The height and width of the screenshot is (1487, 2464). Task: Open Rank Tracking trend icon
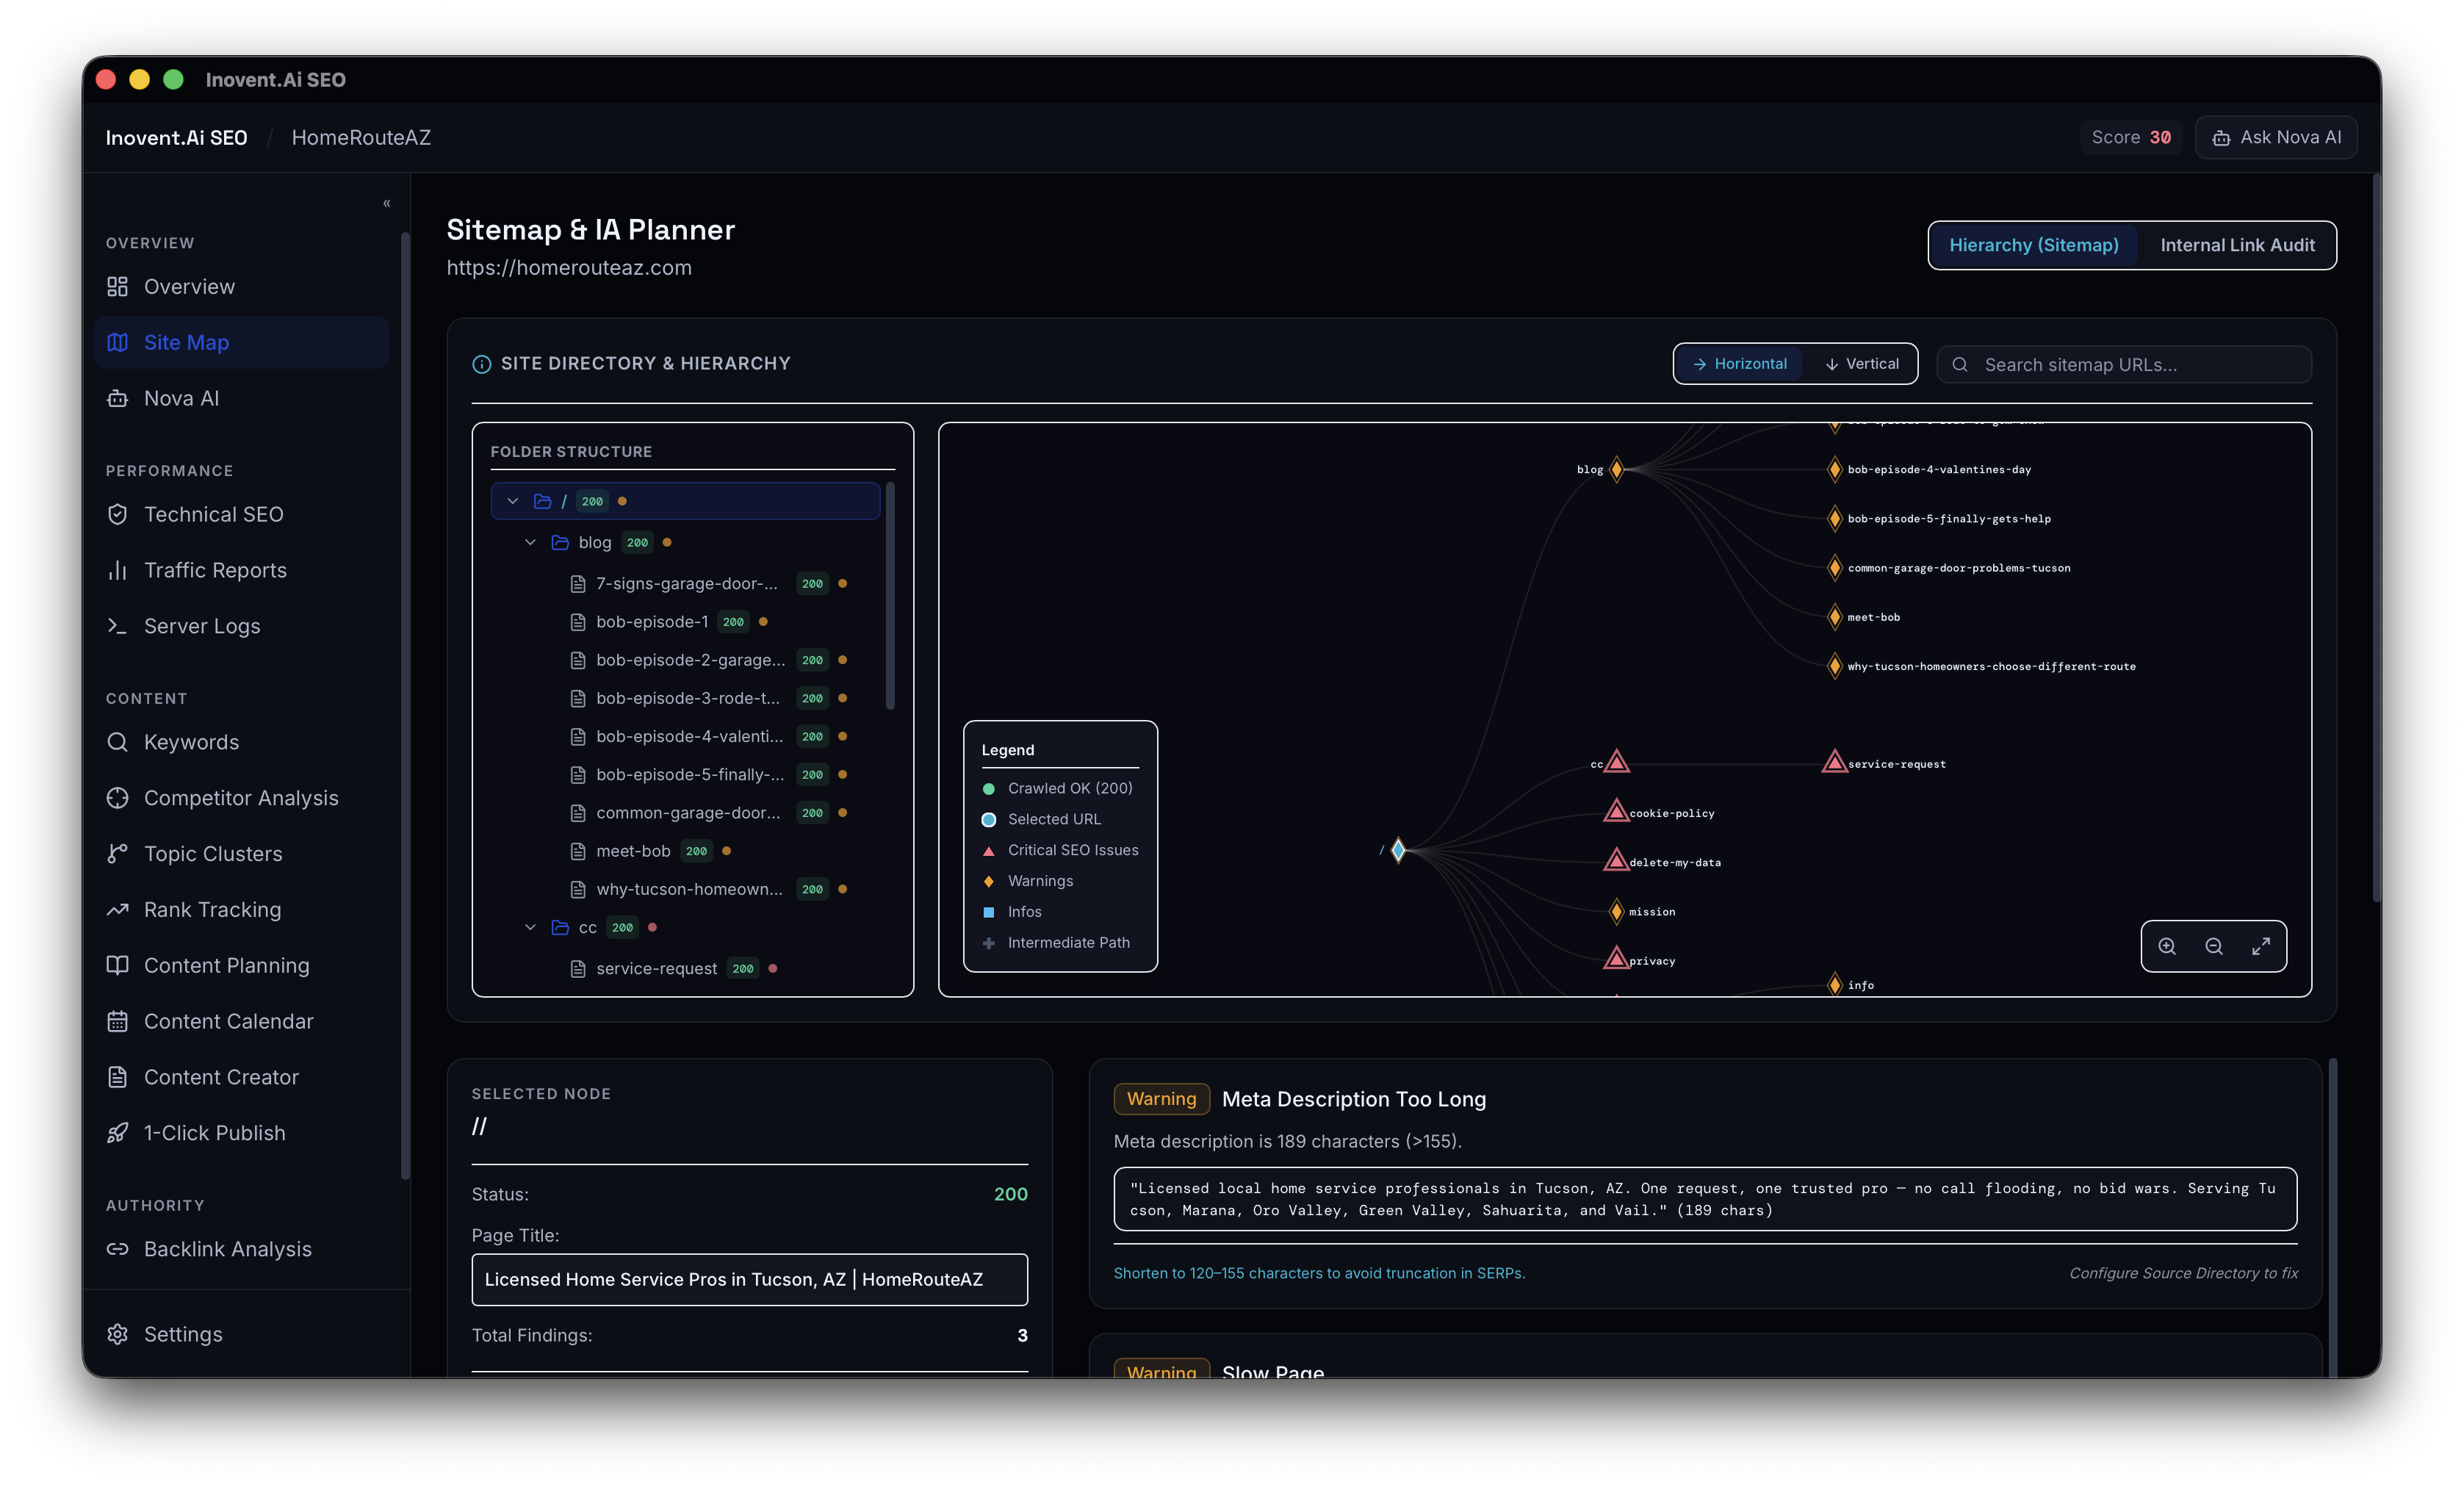[117, 910]
